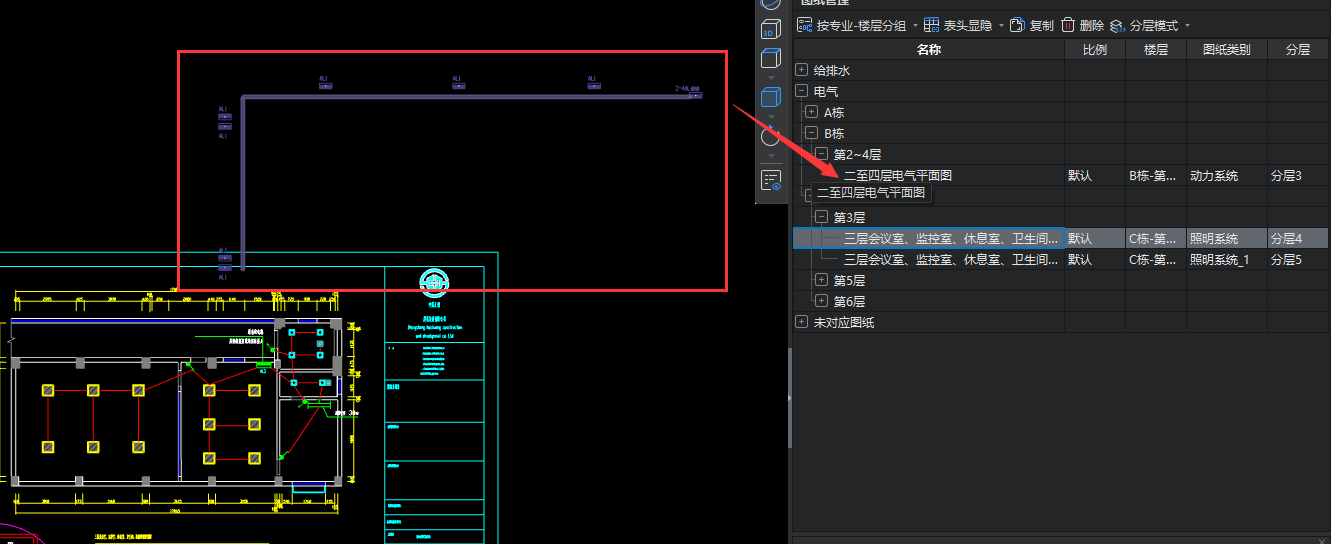
Task: Expand the 未对应图纸 tree node
Action: [801, 322]
